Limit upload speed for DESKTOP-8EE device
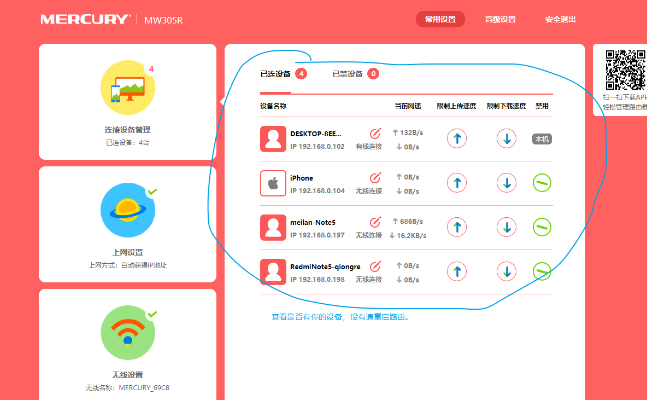 [457, 139]
